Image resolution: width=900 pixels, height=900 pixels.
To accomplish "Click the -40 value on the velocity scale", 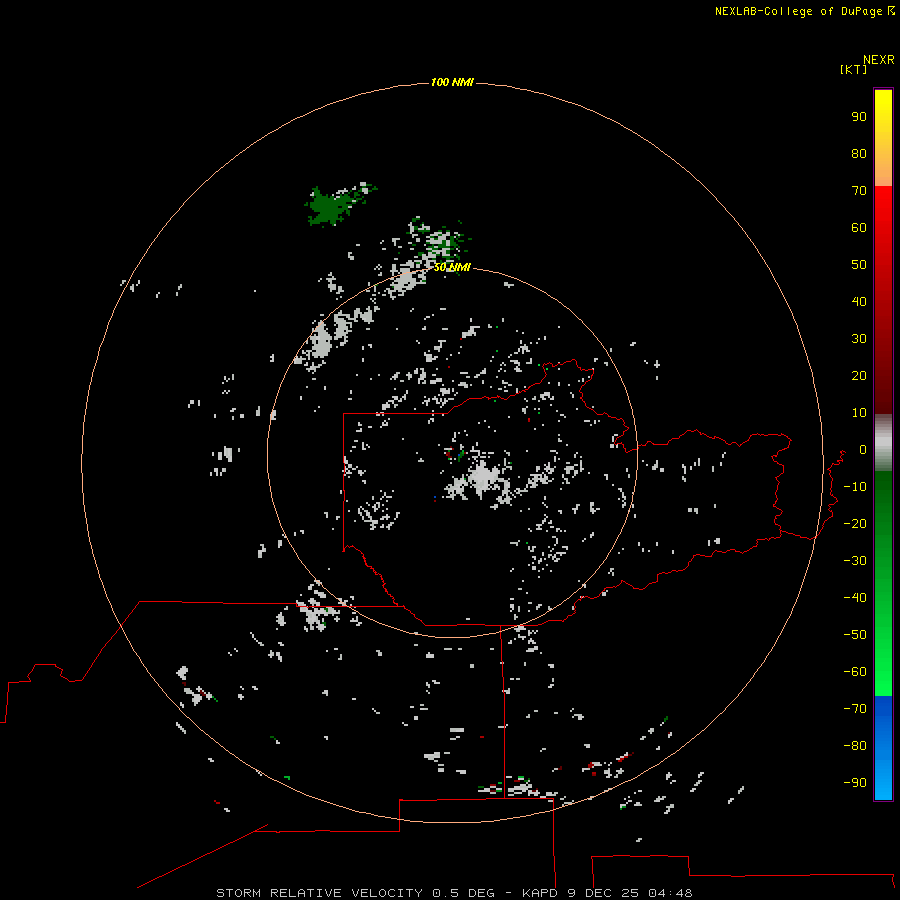I will (x=855, y=598).
